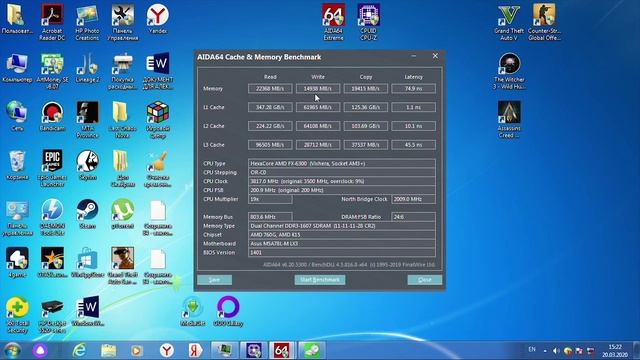
Task: Open the purple Alice assistant on the taskbar
Action: (40, 350)
